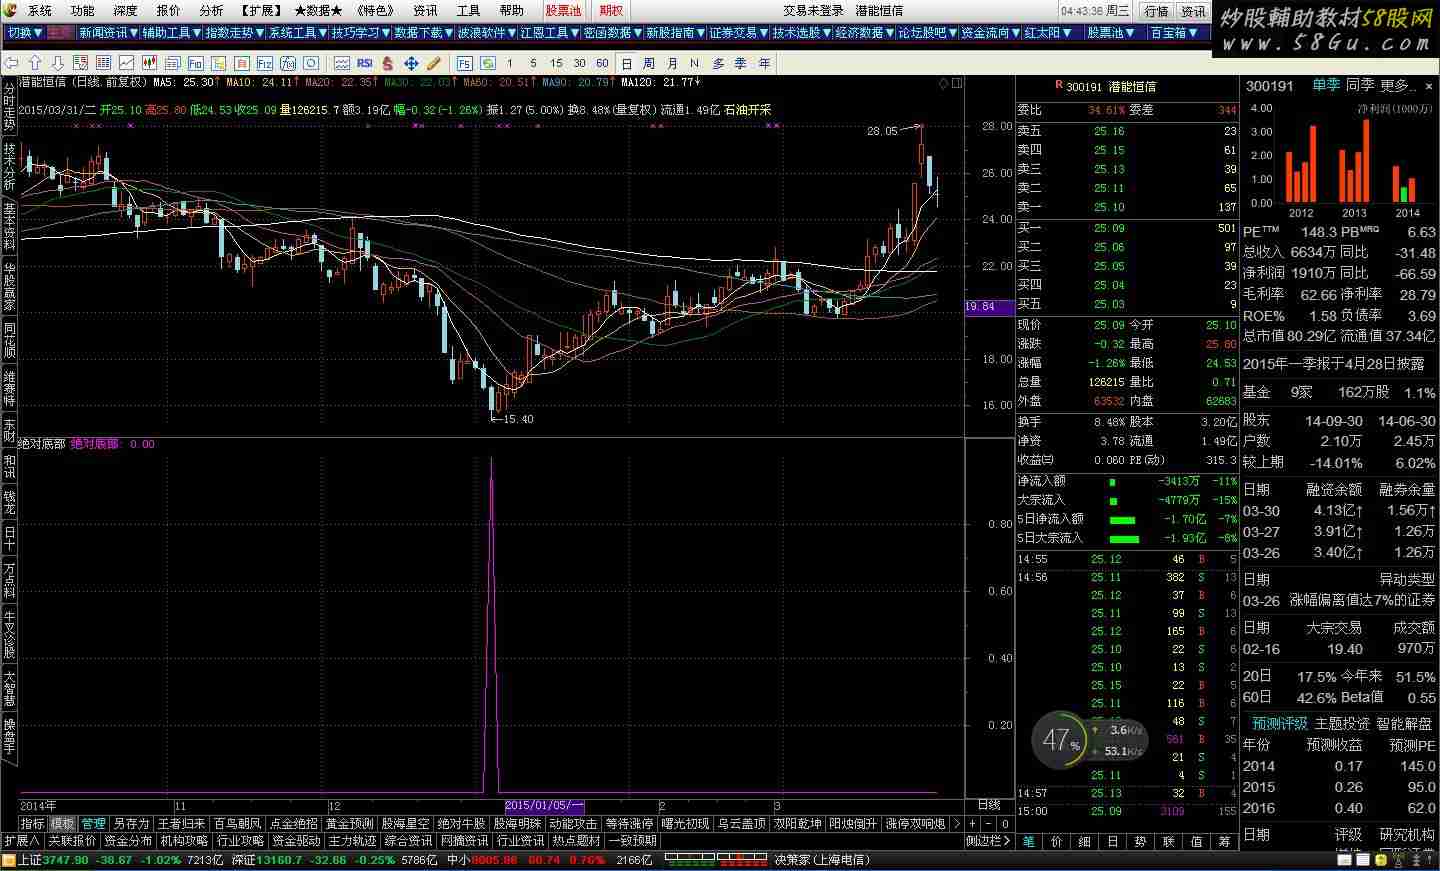Click the left arrow back icon in toolbar

pos(11,63)
